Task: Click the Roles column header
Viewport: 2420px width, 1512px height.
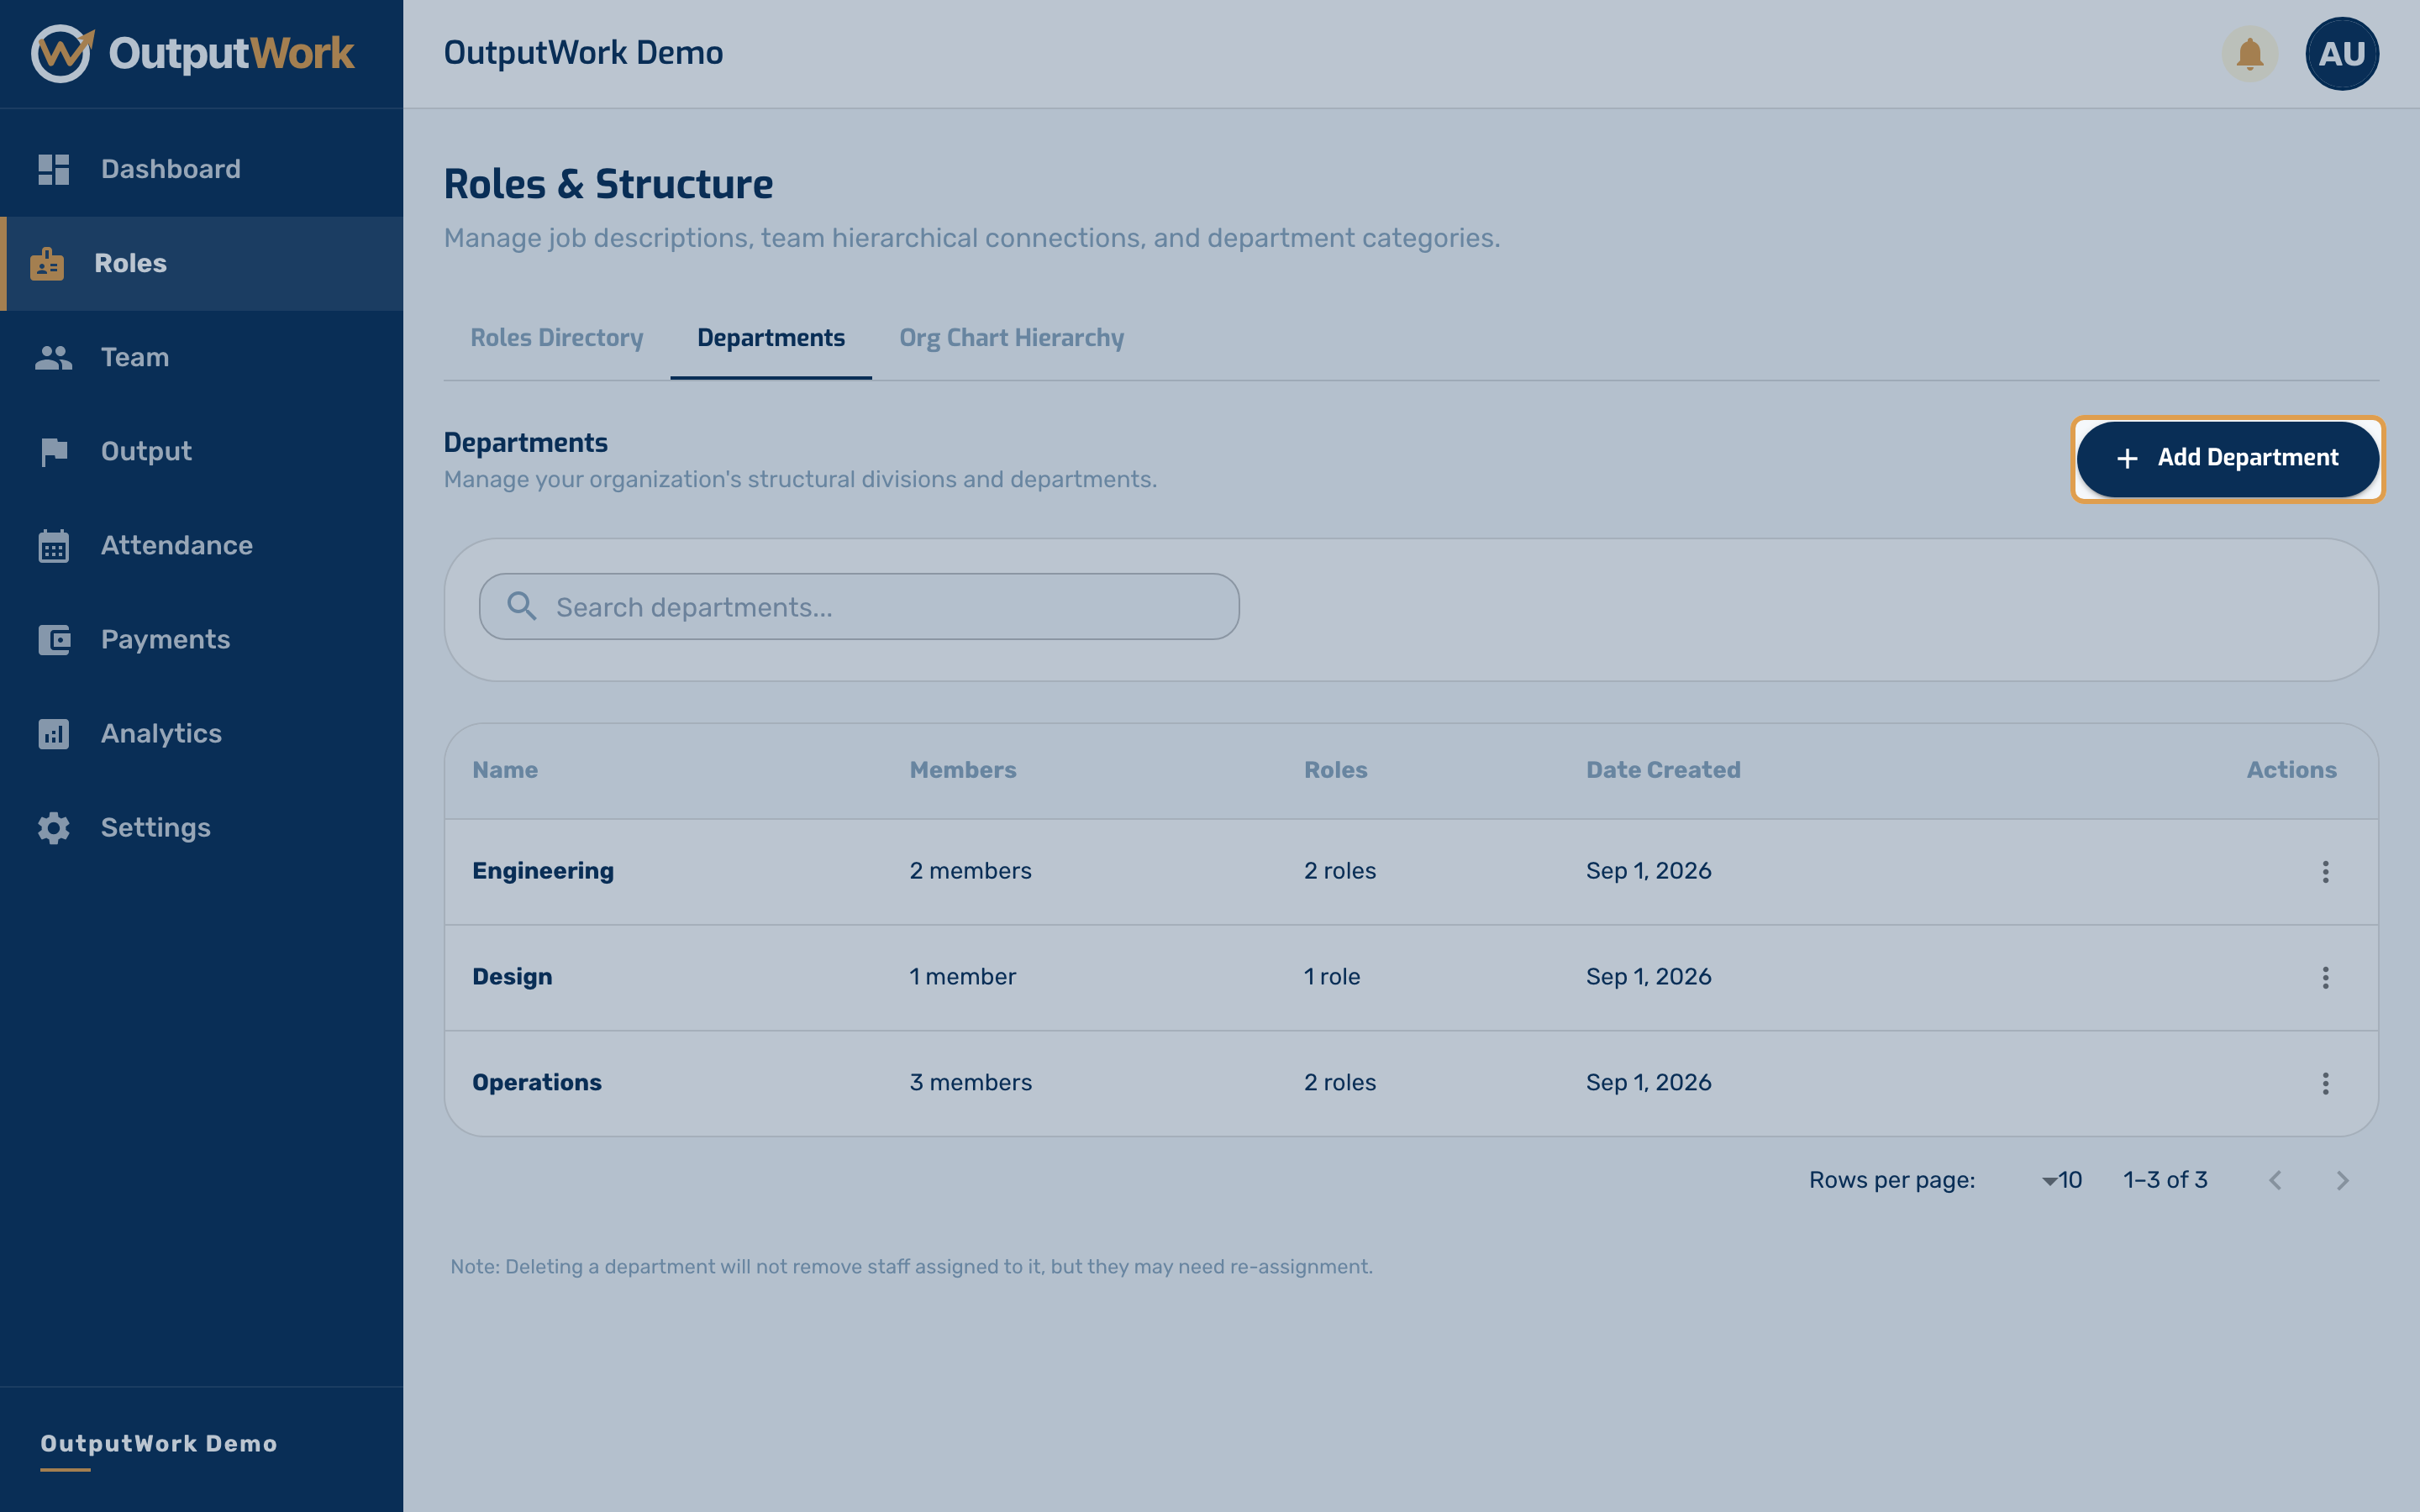Action: click(1335, 770)
